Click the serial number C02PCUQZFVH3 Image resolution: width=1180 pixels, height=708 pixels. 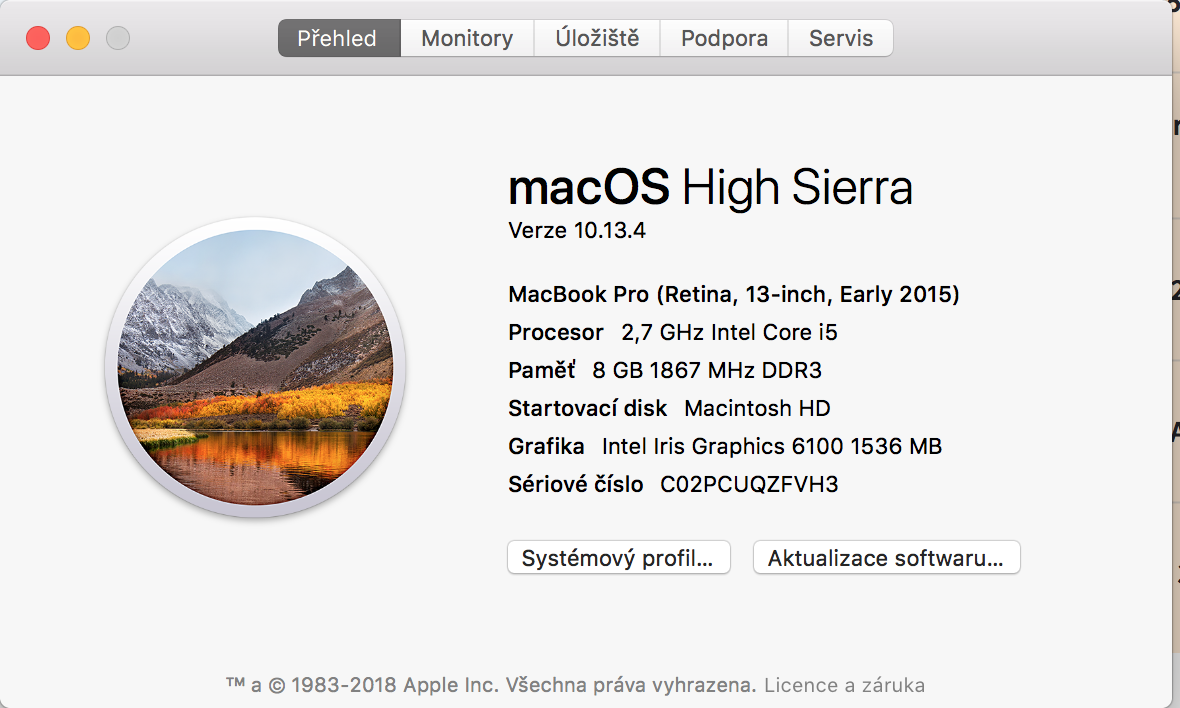click(749, 485)
